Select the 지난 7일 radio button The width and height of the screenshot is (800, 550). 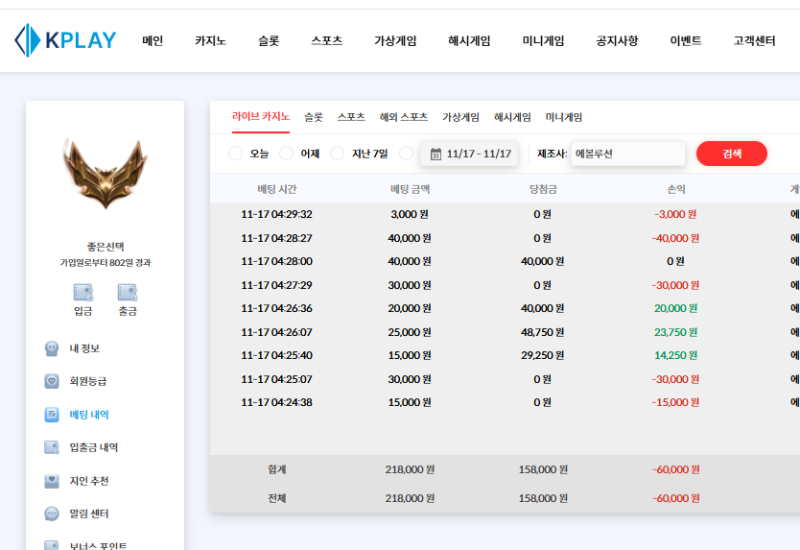coord(337,153)
